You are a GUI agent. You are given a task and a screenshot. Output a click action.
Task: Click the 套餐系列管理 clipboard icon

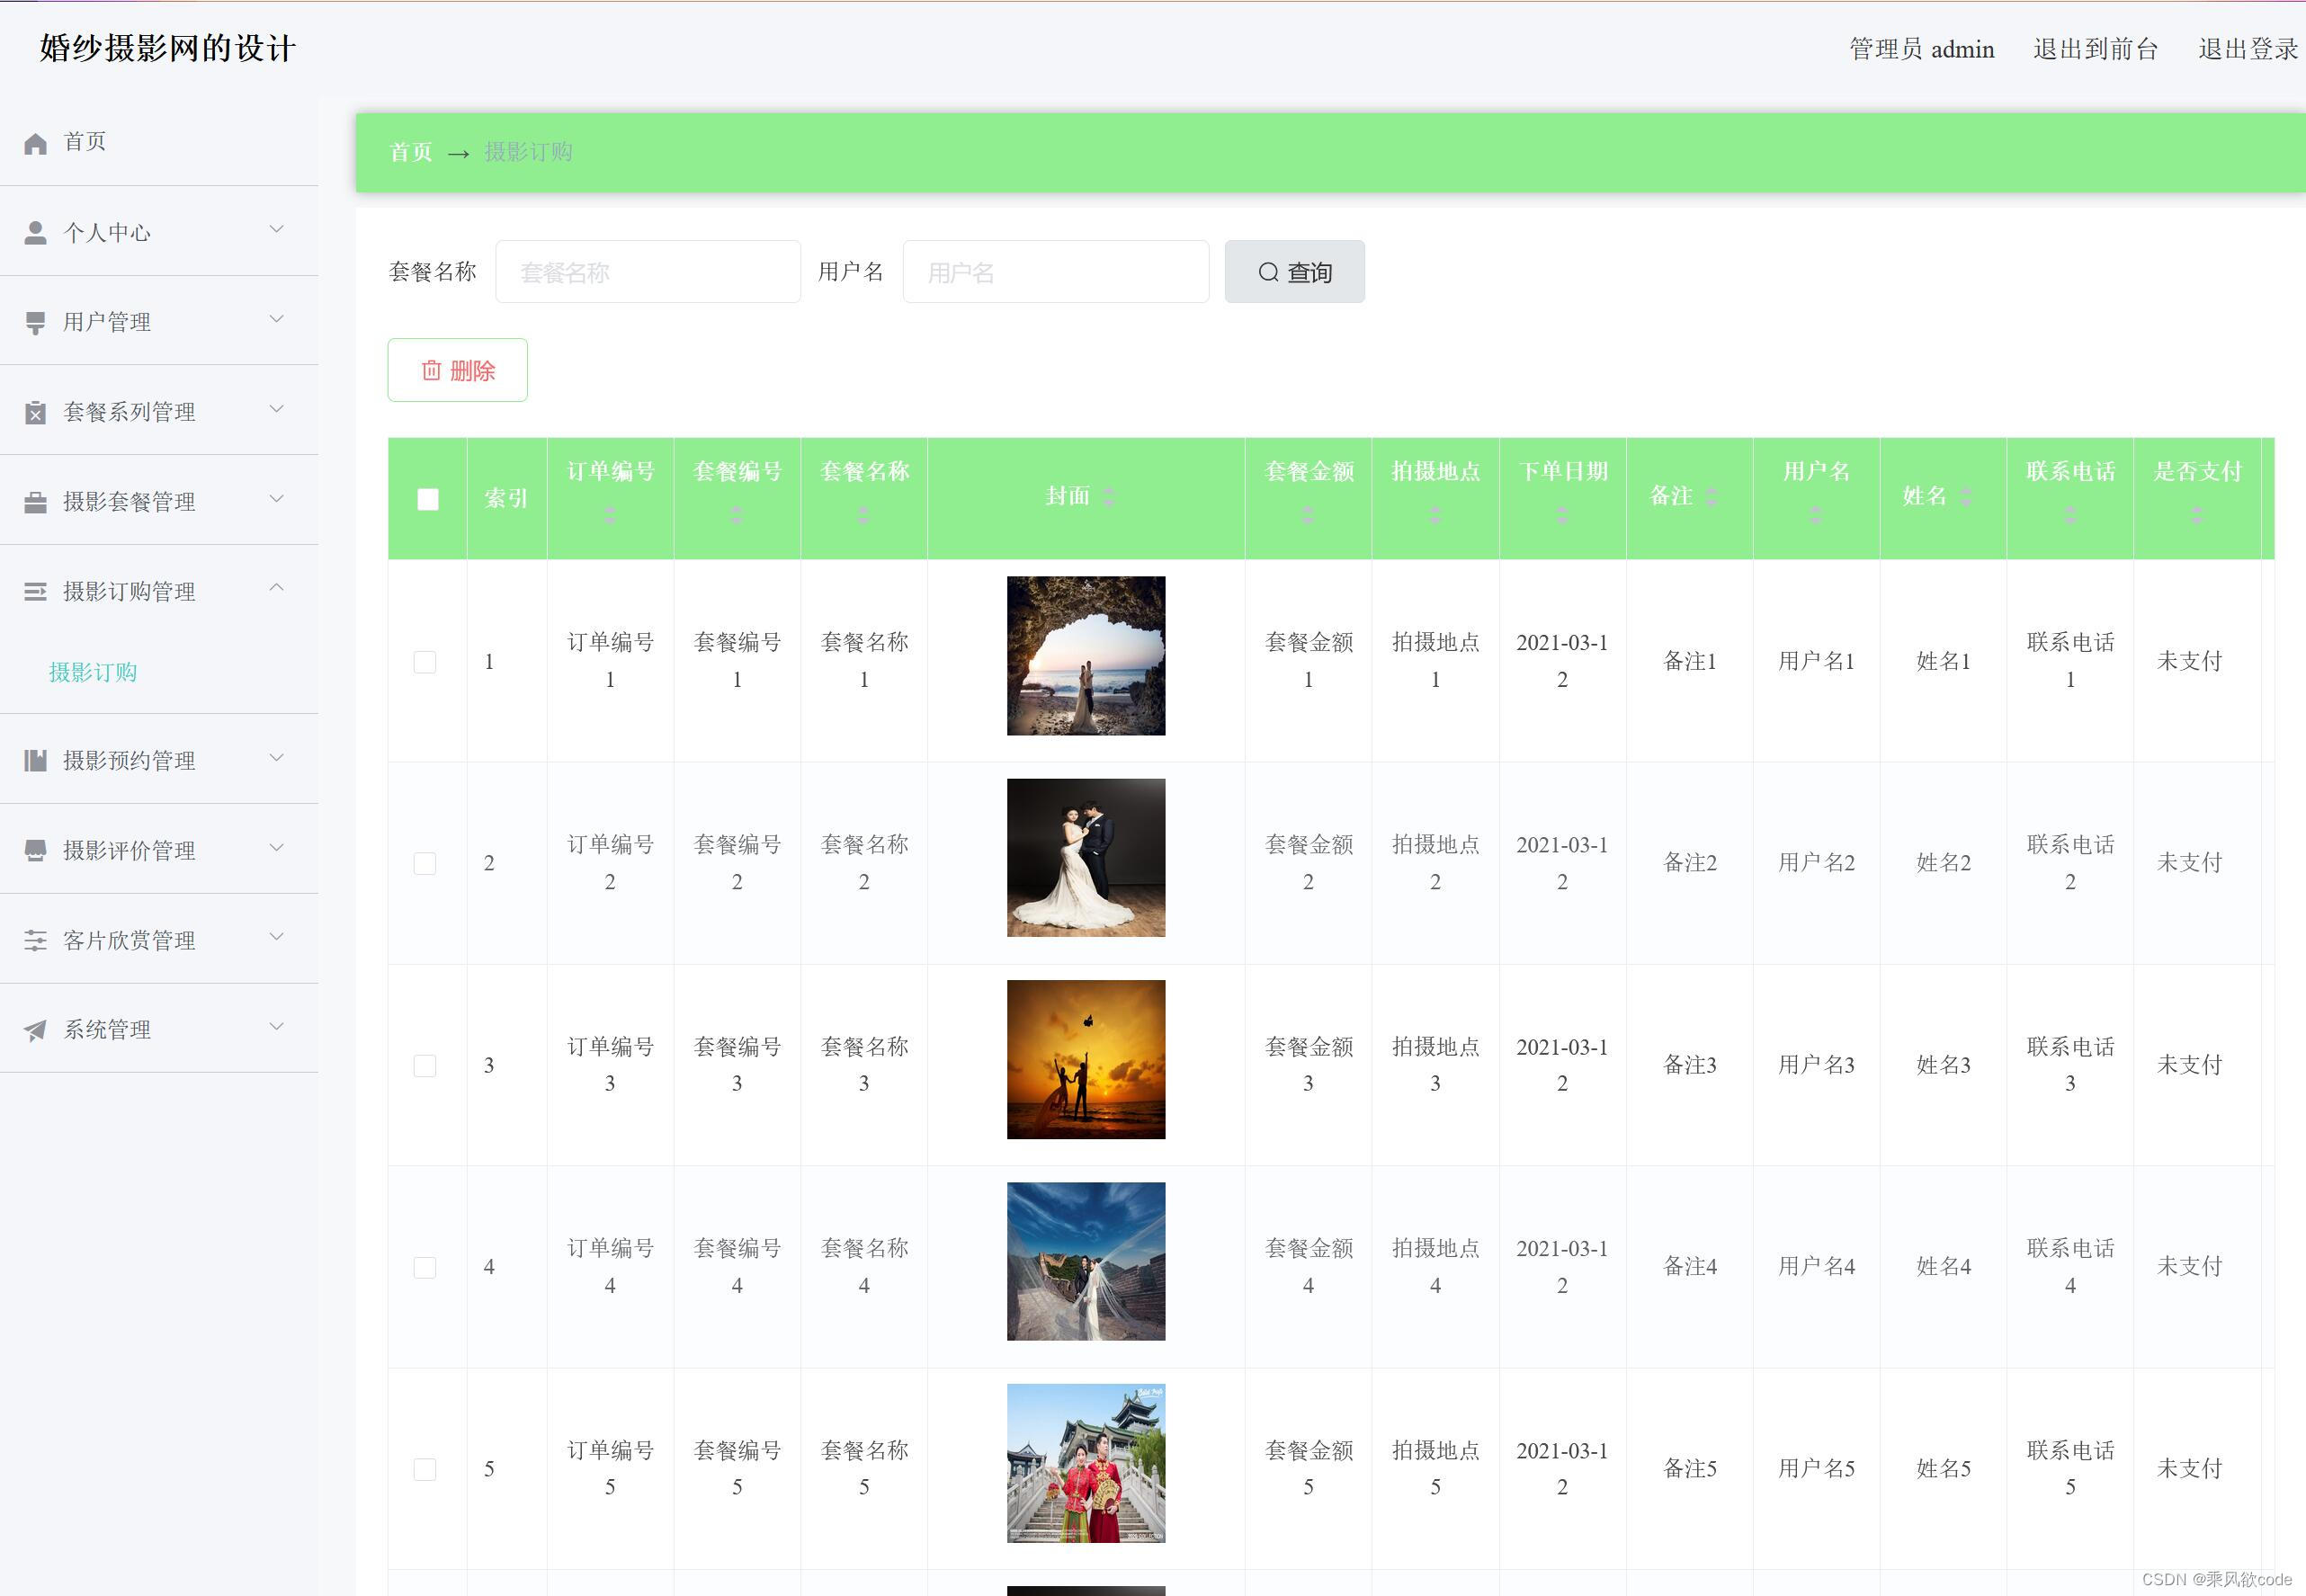coord(36,412)
